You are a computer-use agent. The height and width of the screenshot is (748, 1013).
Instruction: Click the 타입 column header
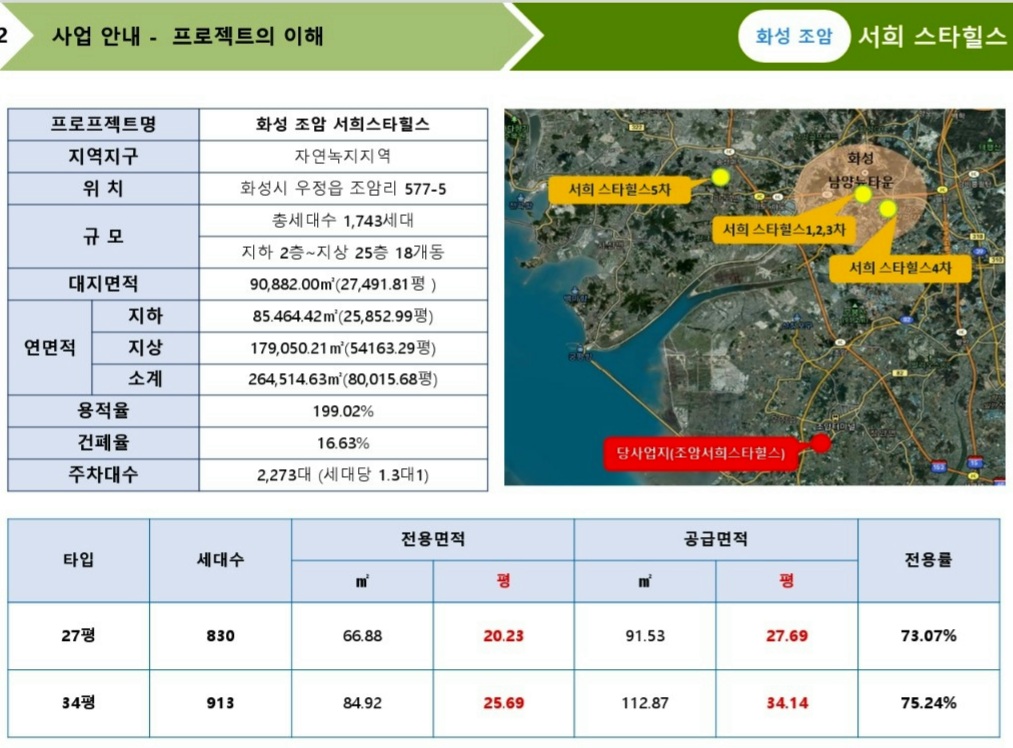[x=79, y=559]
